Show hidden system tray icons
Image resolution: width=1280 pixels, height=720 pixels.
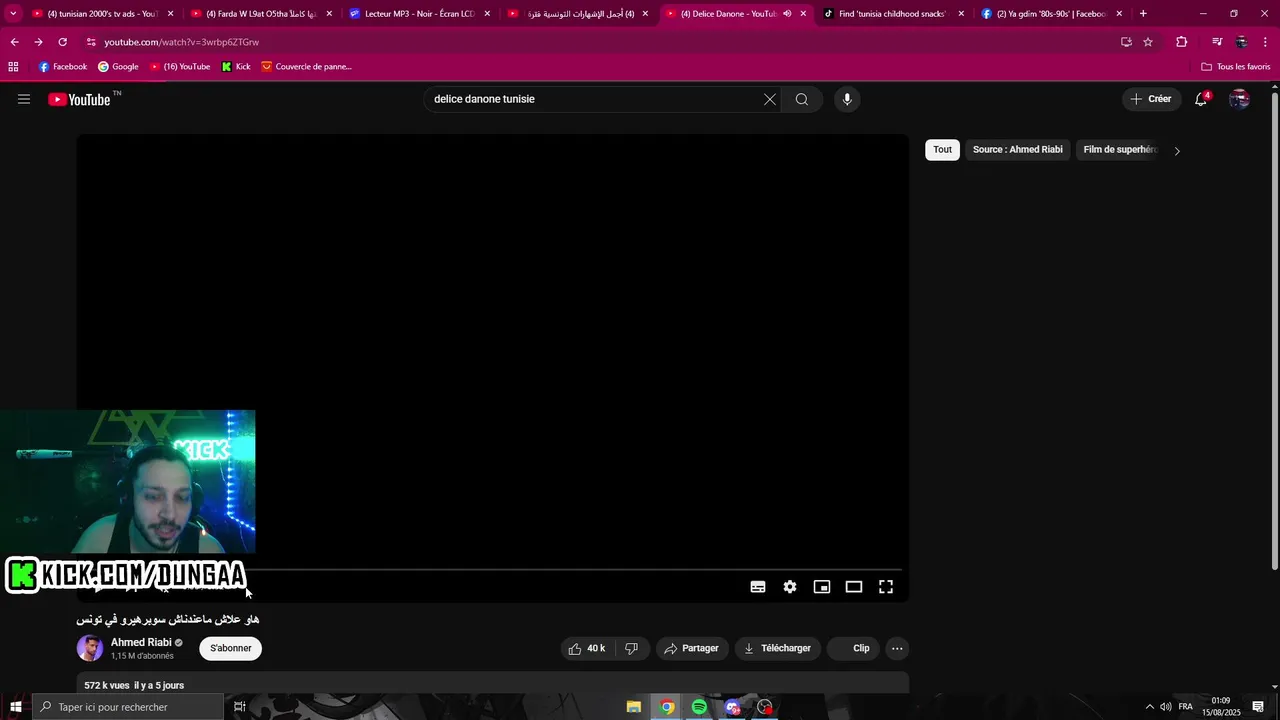pos(1149,707)
